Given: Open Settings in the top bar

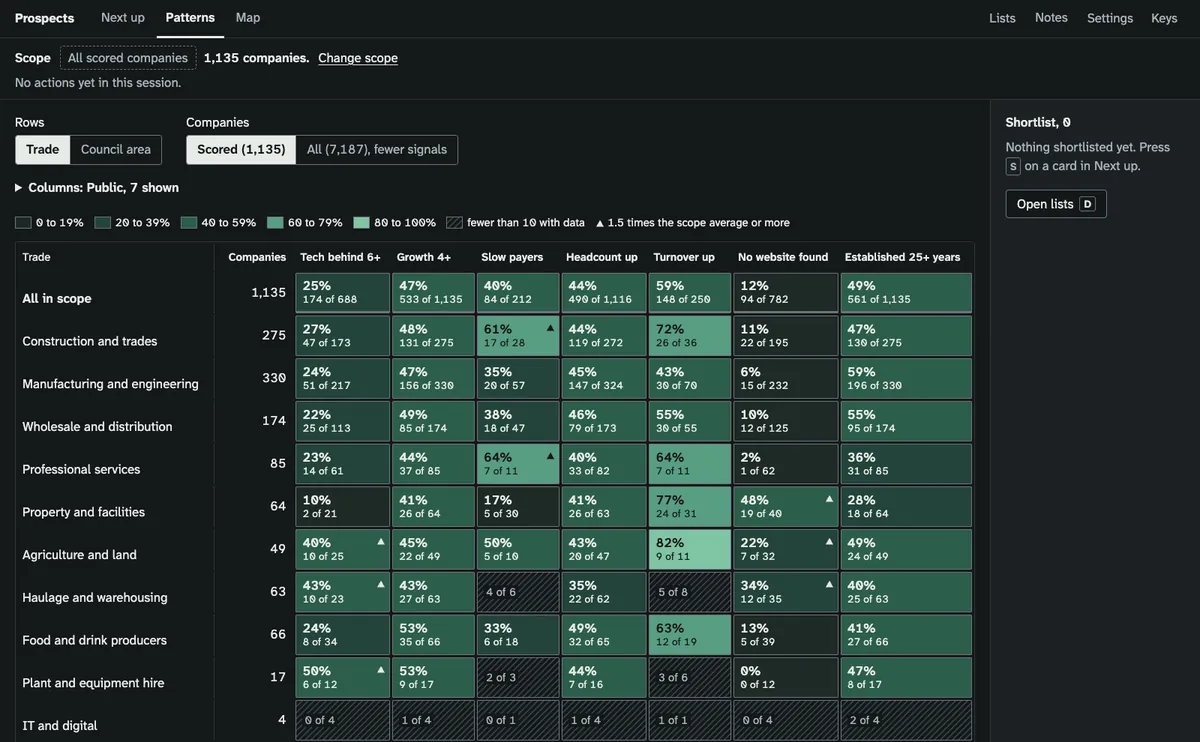Looking at the screenshot, I should tap(1110, 18).
